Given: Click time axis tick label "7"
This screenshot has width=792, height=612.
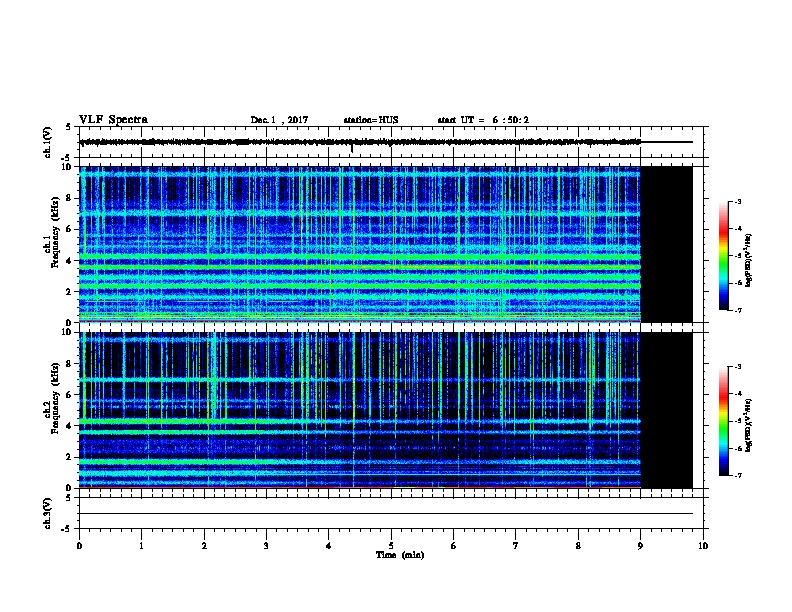Looking at the screenshot, I should [x=516, y=546].
